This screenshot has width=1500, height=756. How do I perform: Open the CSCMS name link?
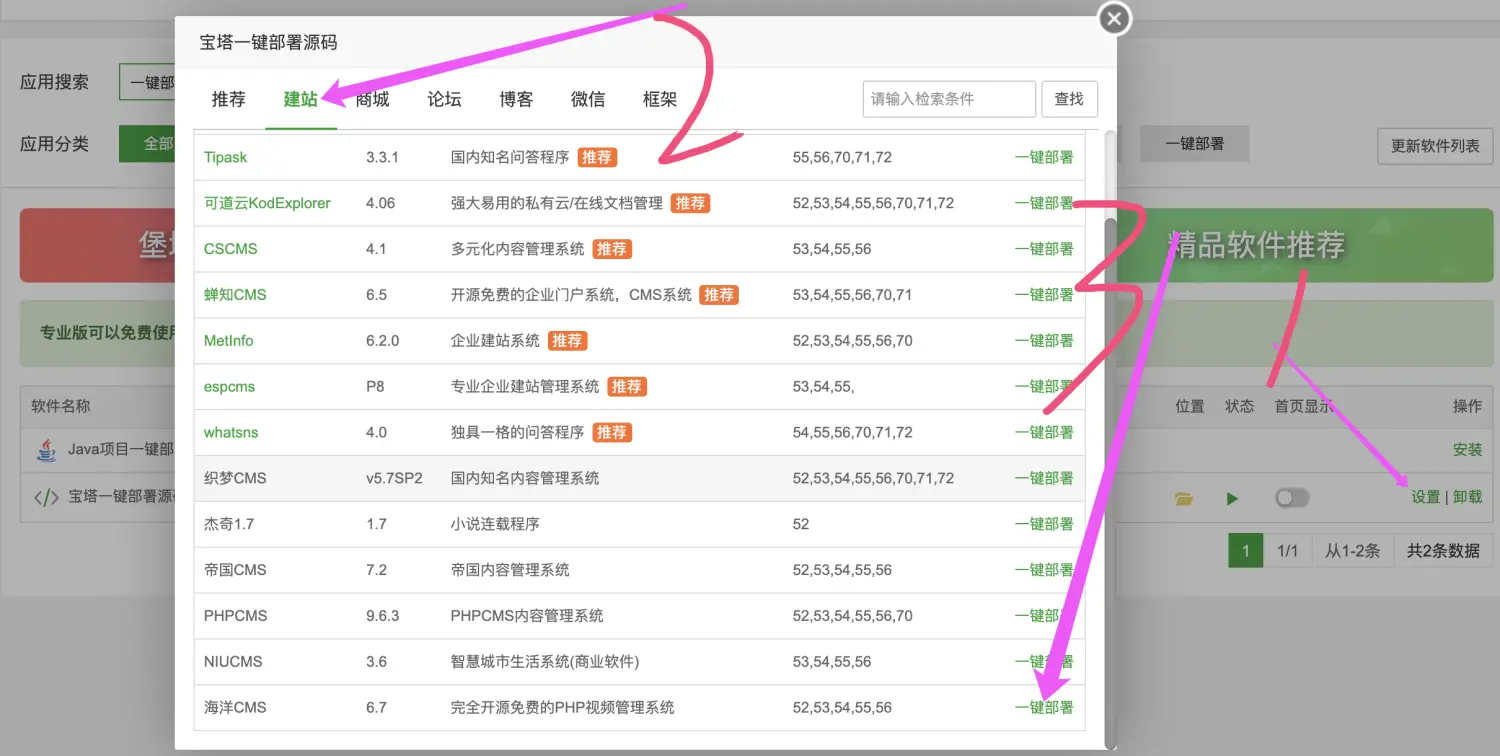230,249
